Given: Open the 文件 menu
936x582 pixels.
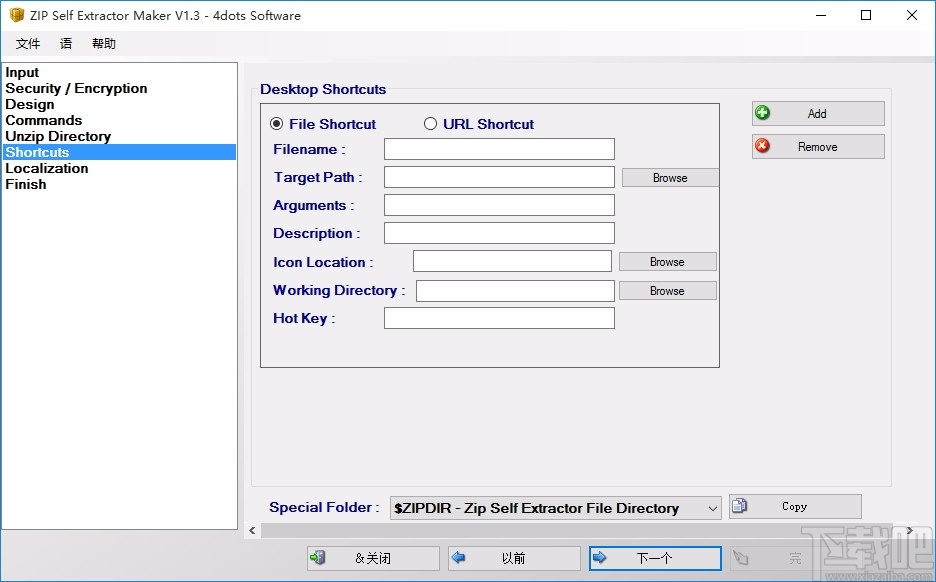Looking at the screenshot, I should (x=28, y=44).
